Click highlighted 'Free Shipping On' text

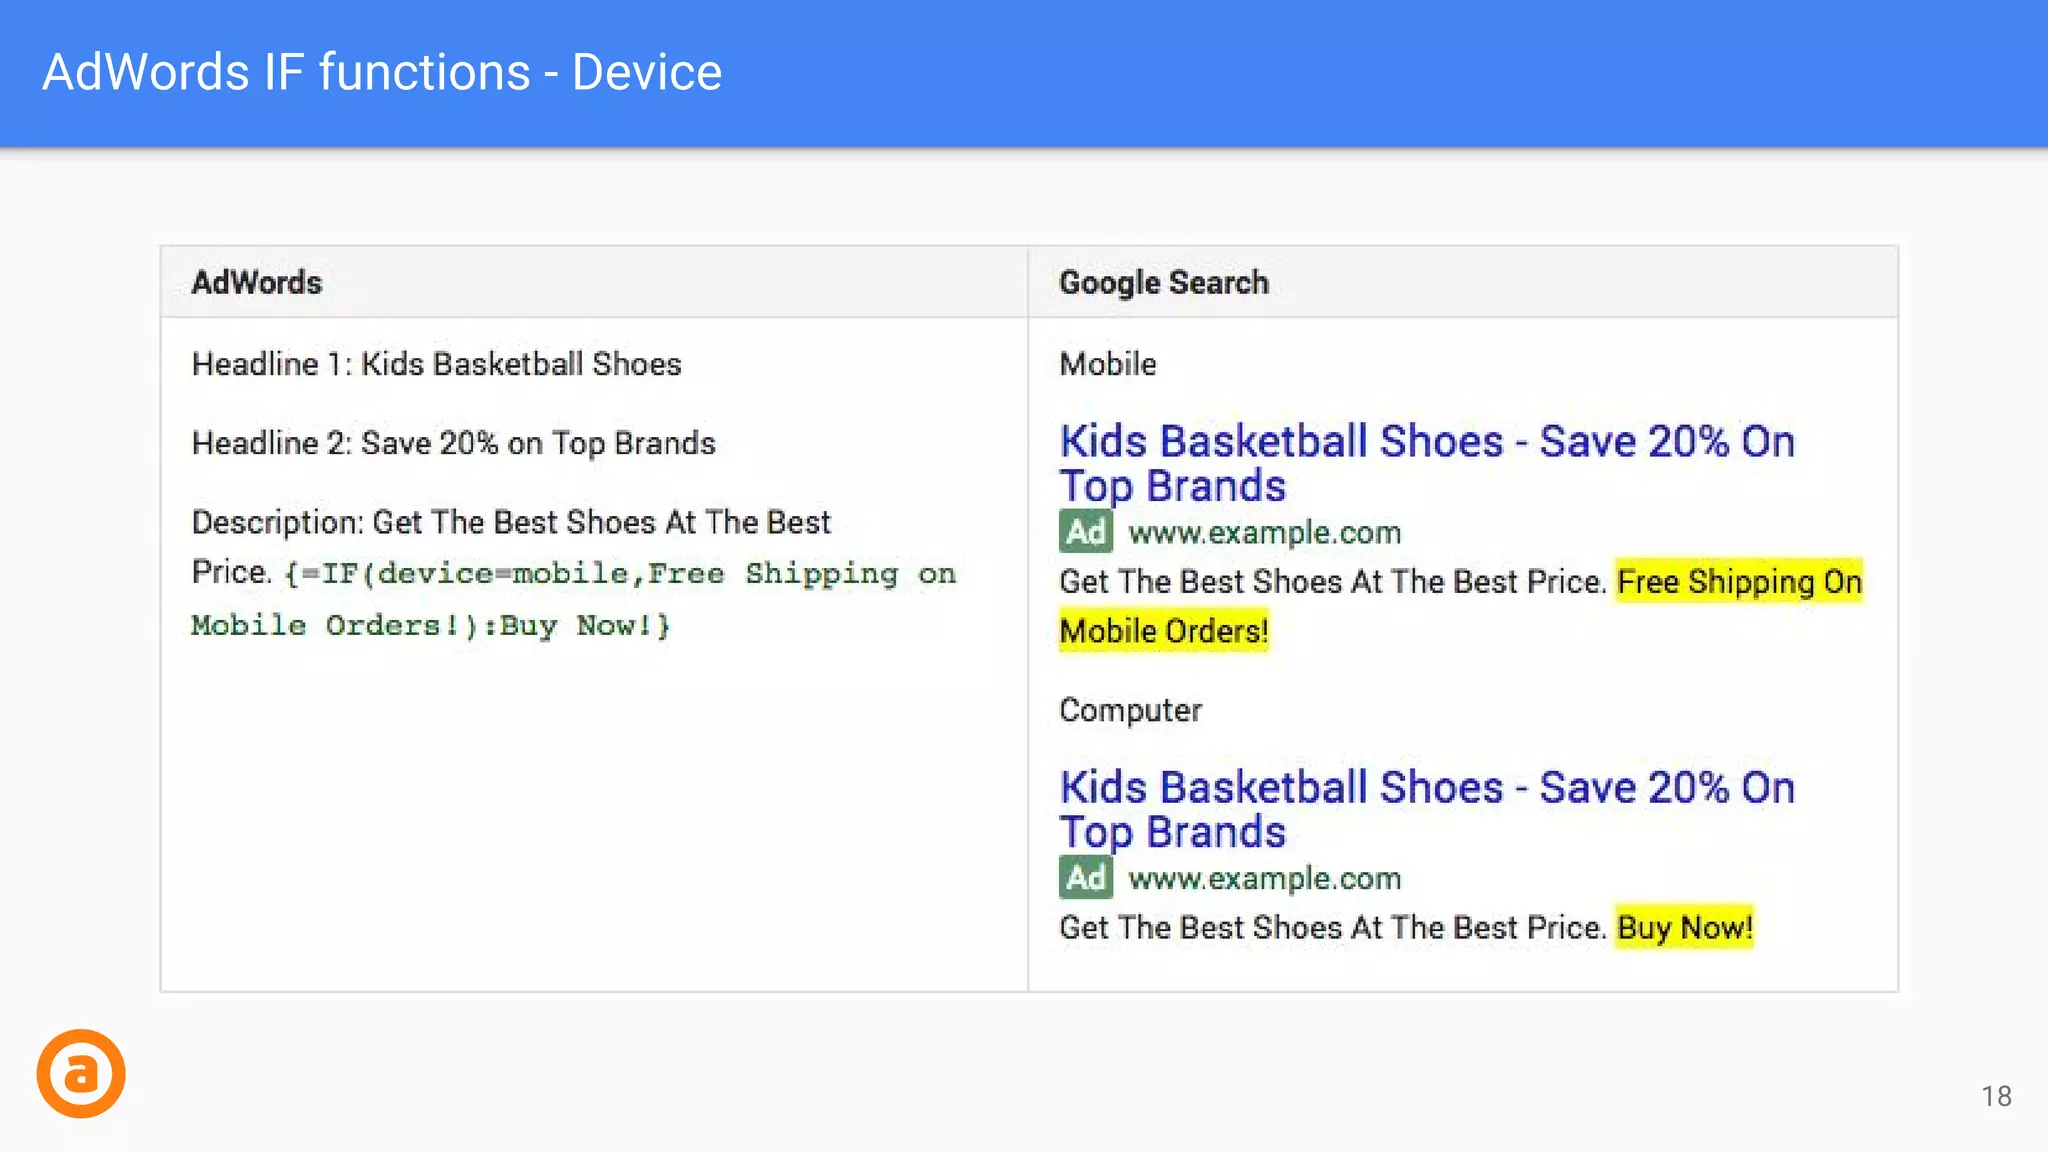1739,582
